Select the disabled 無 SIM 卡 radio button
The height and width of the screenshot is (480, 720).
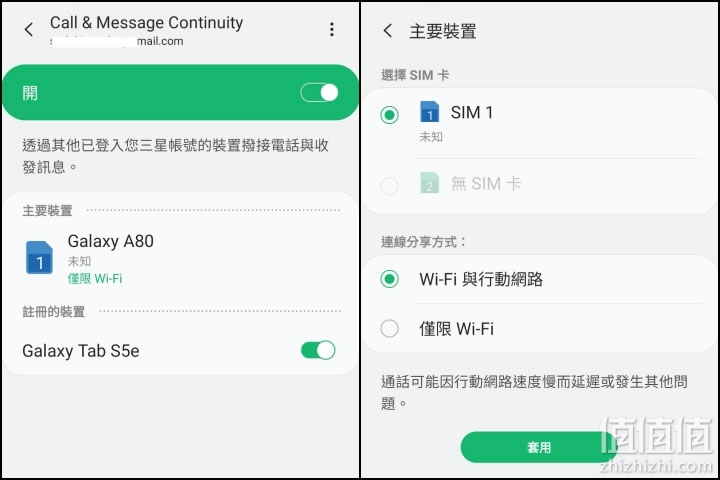389,186
